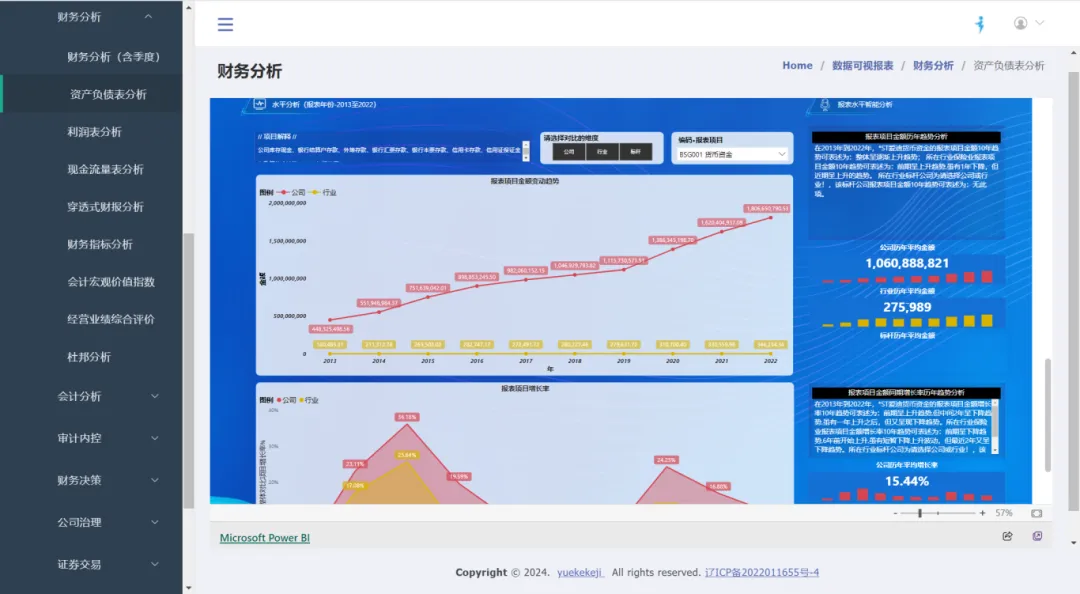Go to Home via the breadcrumb
The image size is (1080, 594).
pos(797,66)
